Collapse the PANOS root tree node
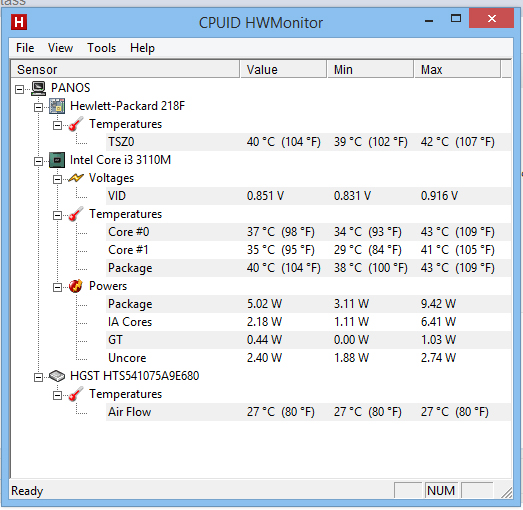Image resolution: width=523 pixels, height=510 pixels. coord(20,89)
